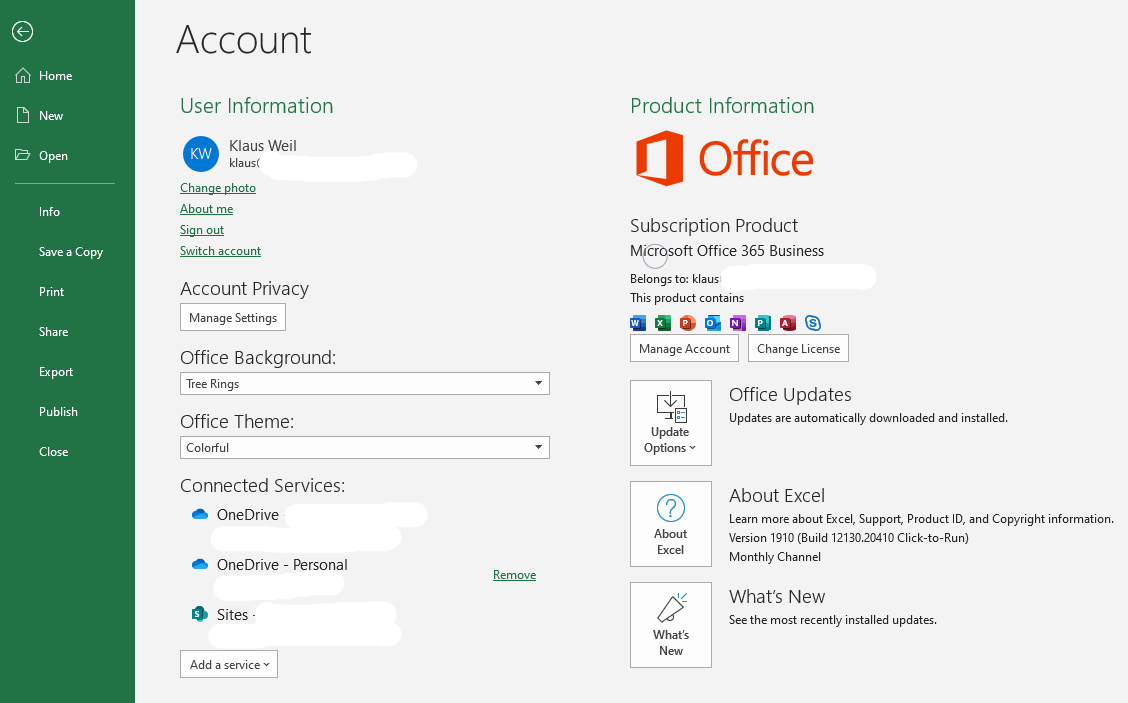Open the Office Background dropdown
Screen dimensions: 1128x703
point(365,384)
